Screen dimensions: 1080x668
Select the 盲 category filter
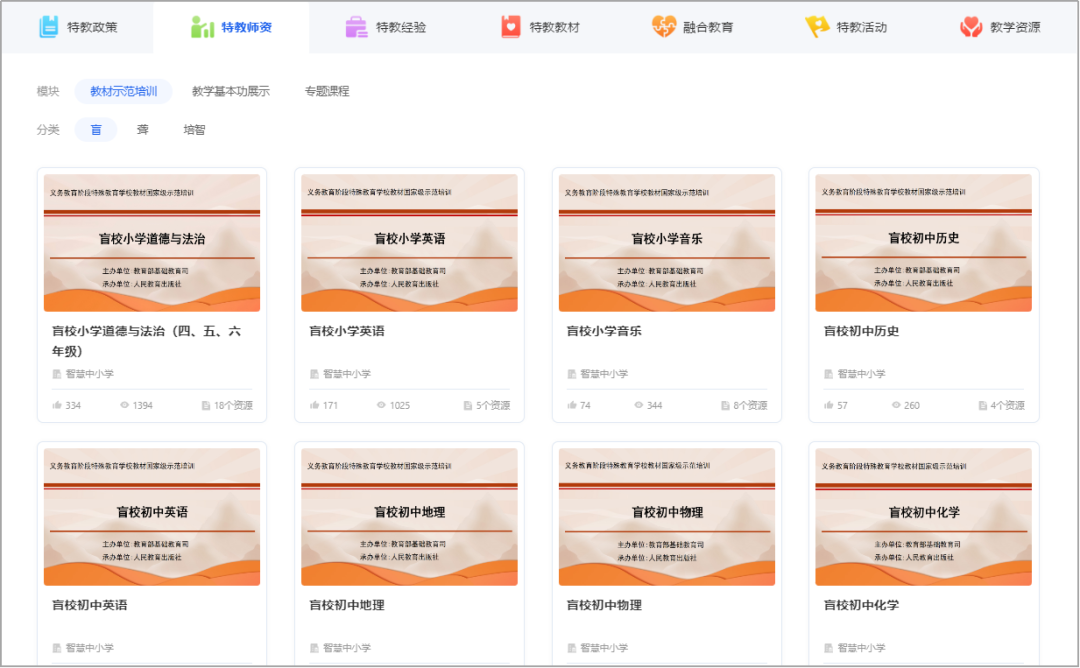(x=95, y=129)
